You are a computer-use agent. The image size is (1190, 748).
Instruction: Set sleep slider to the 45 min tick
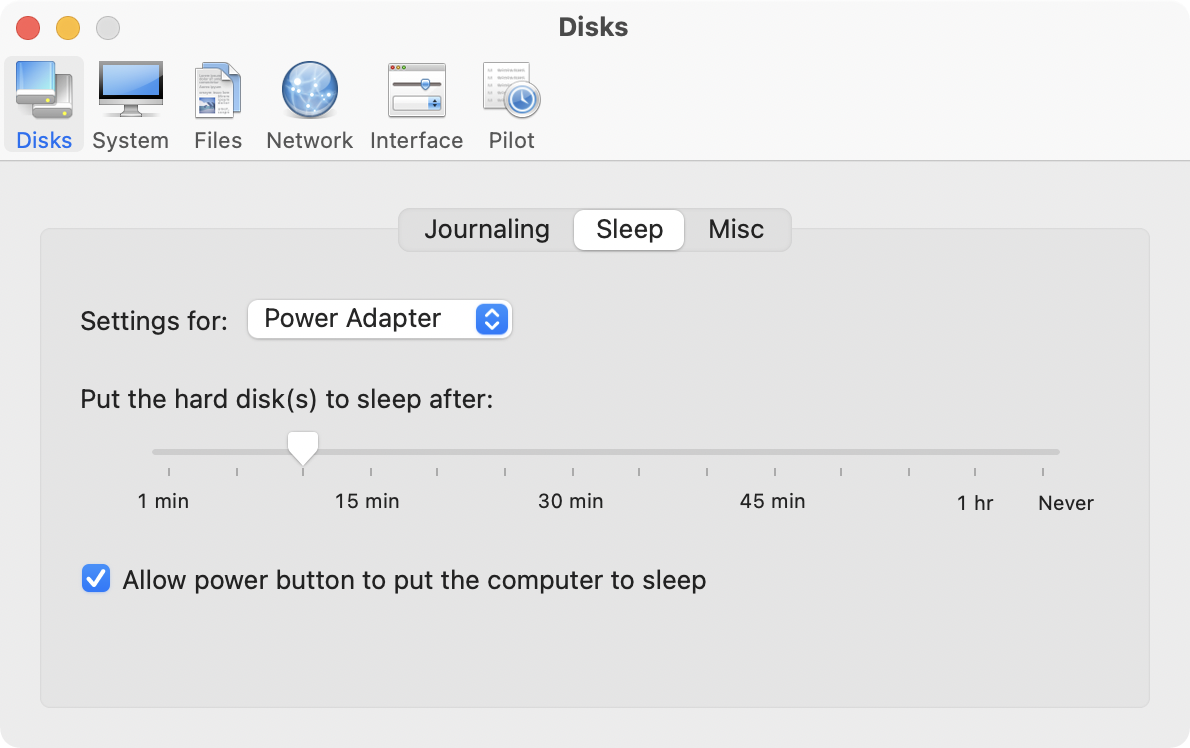click(x=774, y=452)
